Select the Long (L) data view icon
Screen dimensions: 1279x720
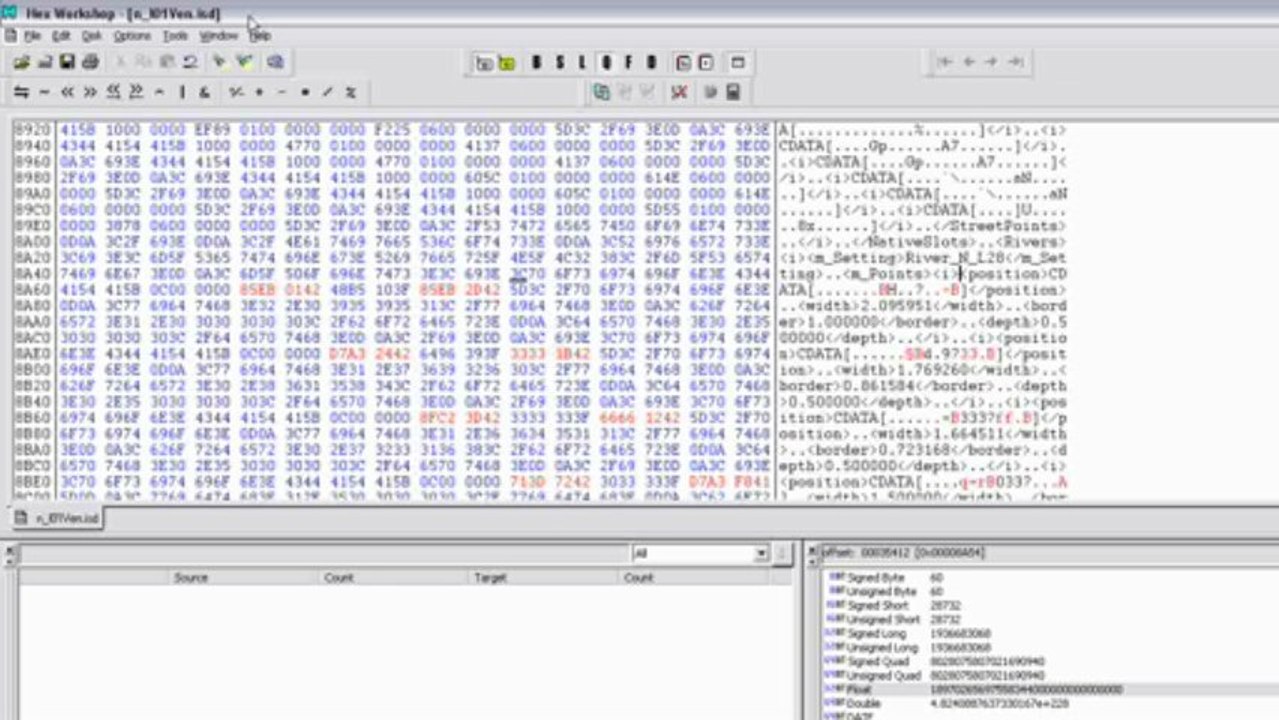tap(582, 63)
